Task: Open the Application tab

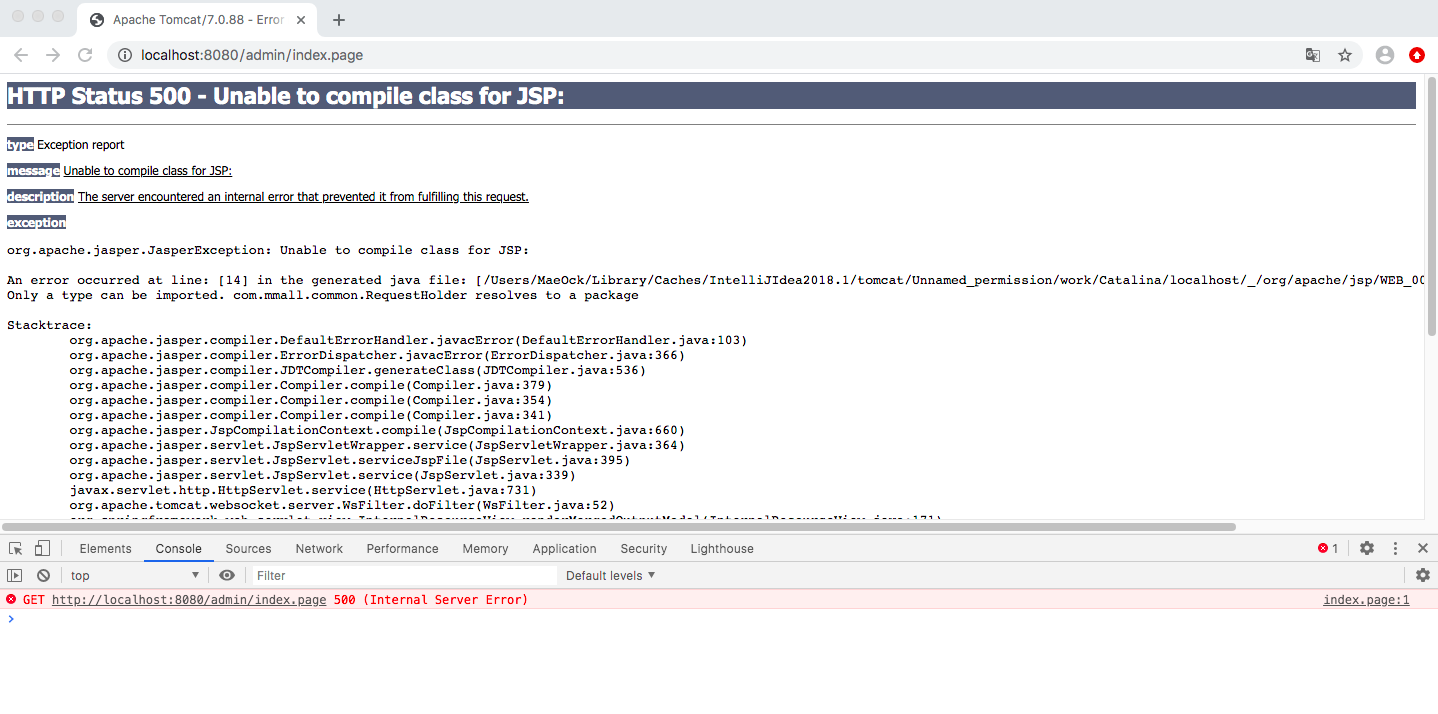Action: coord(564,548)
